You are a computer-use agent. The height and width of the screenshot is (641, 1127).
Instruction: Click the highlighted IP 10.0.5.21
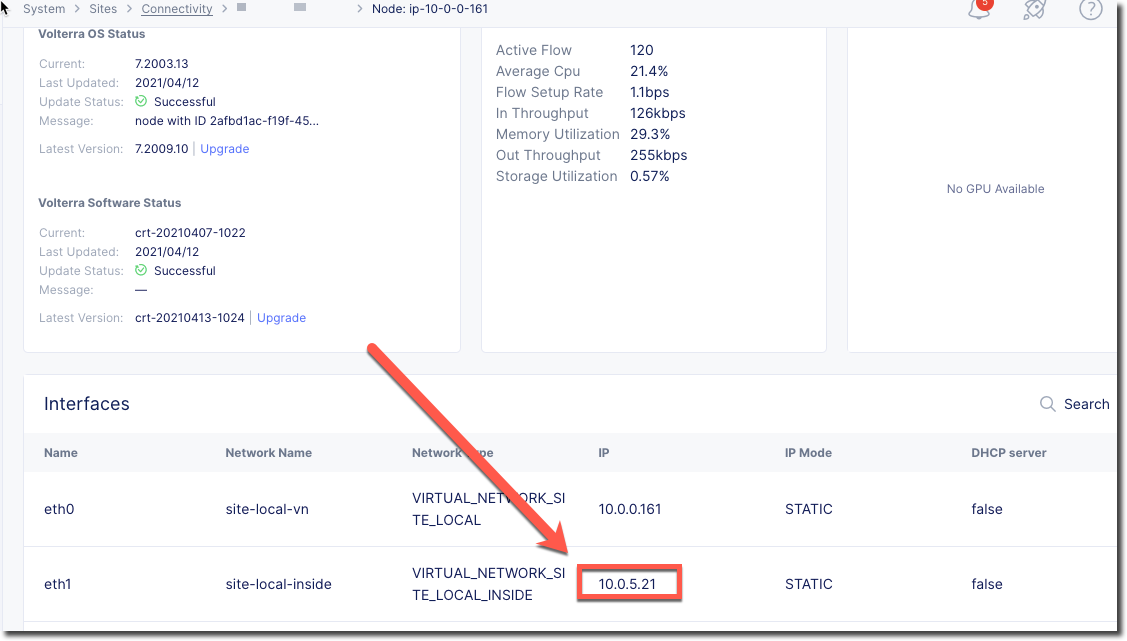(628, 584)
